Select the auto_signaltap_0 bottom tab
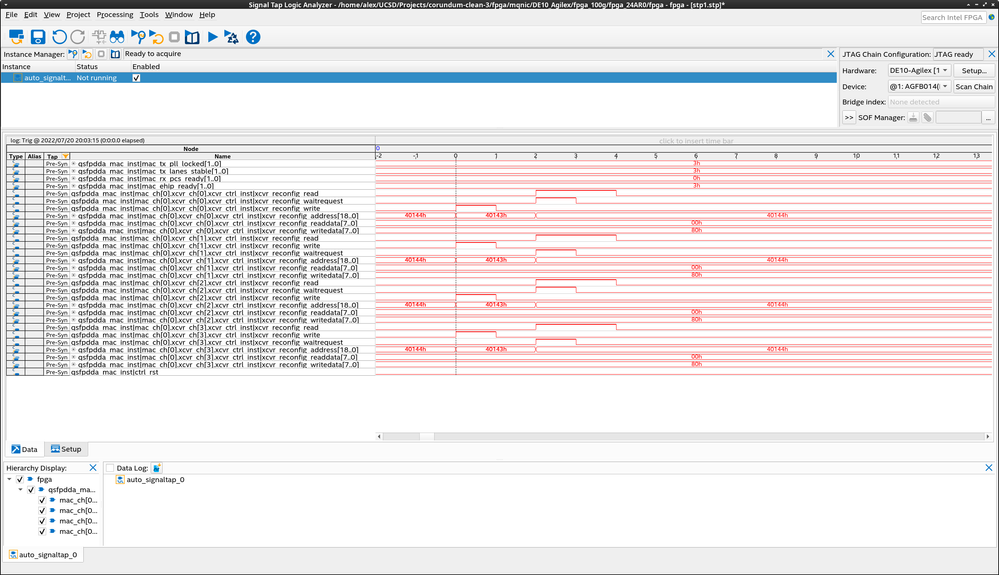Viewport: 999px width, 575px height. pyautogui.click(x=43, y=555)
